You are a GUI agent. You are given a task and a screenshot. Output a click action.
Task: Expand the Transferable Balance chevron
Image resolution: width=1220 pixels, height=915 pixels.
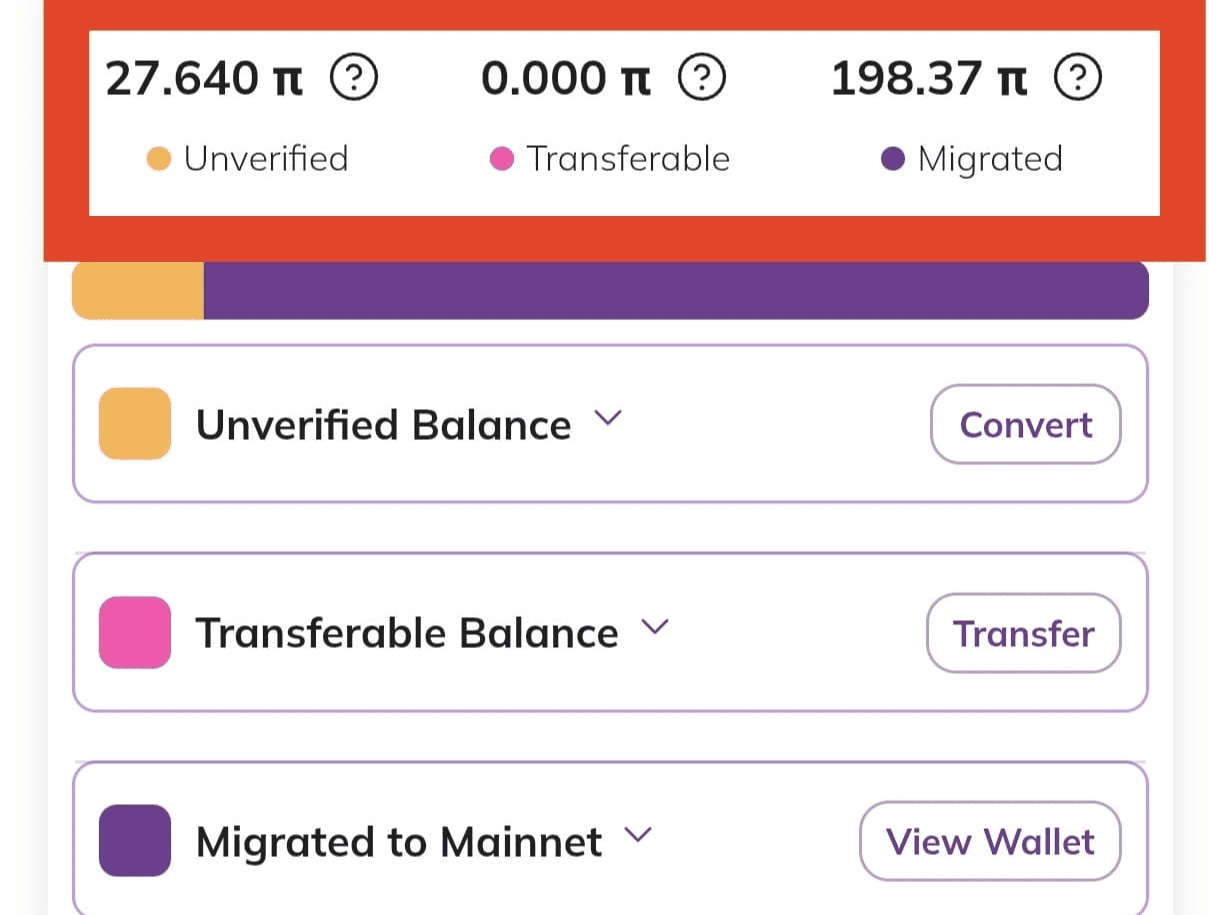click(654, 627)
